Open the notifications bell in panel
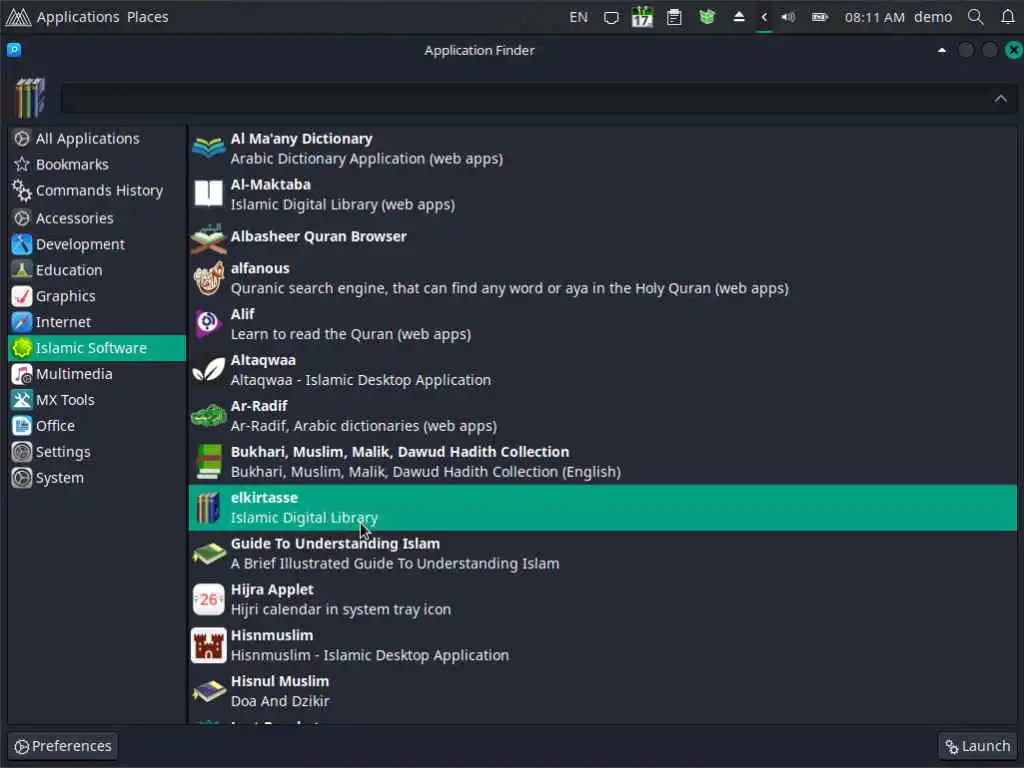Viewport: 1024px width, 768px height. pyautogui.click(x=1008, y=17)
